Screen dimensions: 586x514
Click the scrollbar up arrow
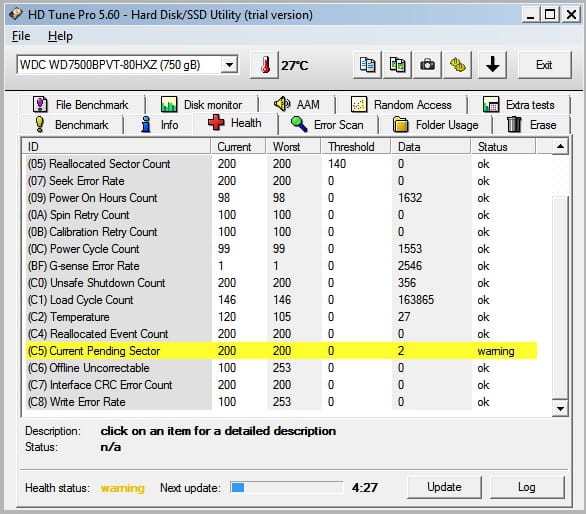point(560,147)
